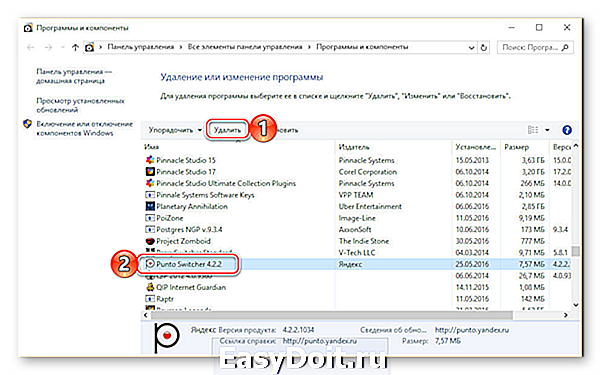
Task: Click Программы и компоненты breadcrumb
Action: (362, 47)
